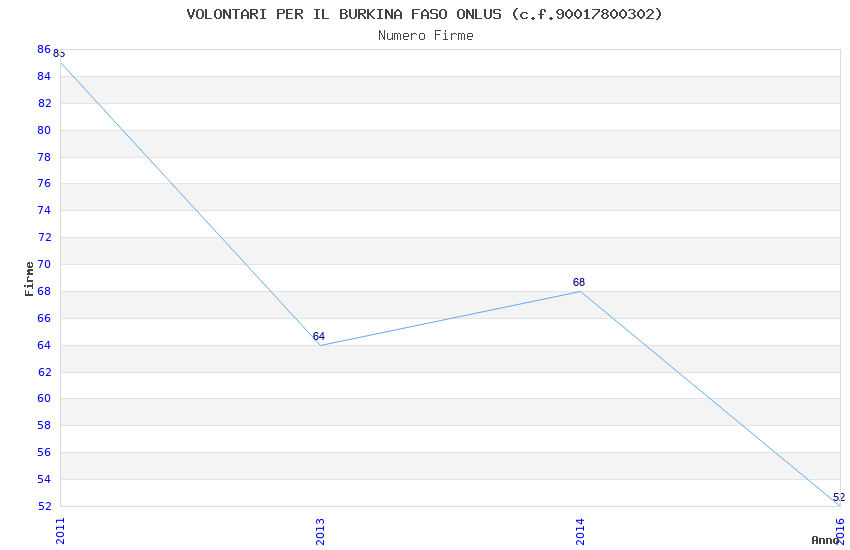The height and width of the screenshot is (550, 850).
Task: Click x-axis year 2011
Action: point(60,531)
